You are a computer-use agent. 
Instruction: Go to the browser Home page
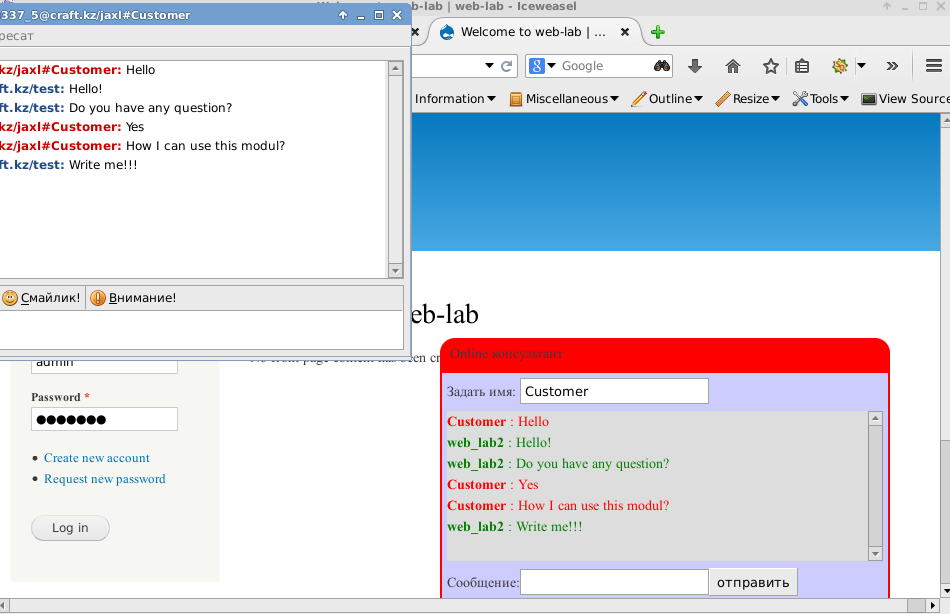pyautogui.click(x=732, y=66)
